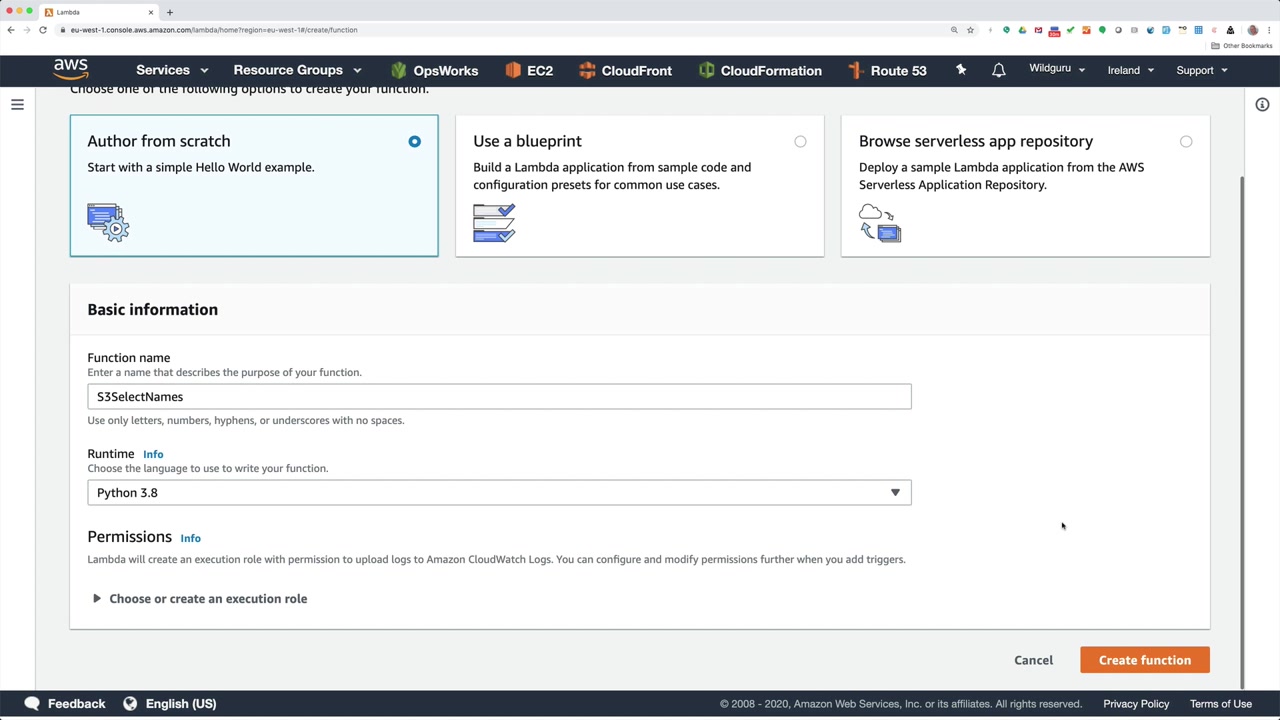Click the zoom magnifier icon in address bar
1280x720 pixels.
pos(954,30)
